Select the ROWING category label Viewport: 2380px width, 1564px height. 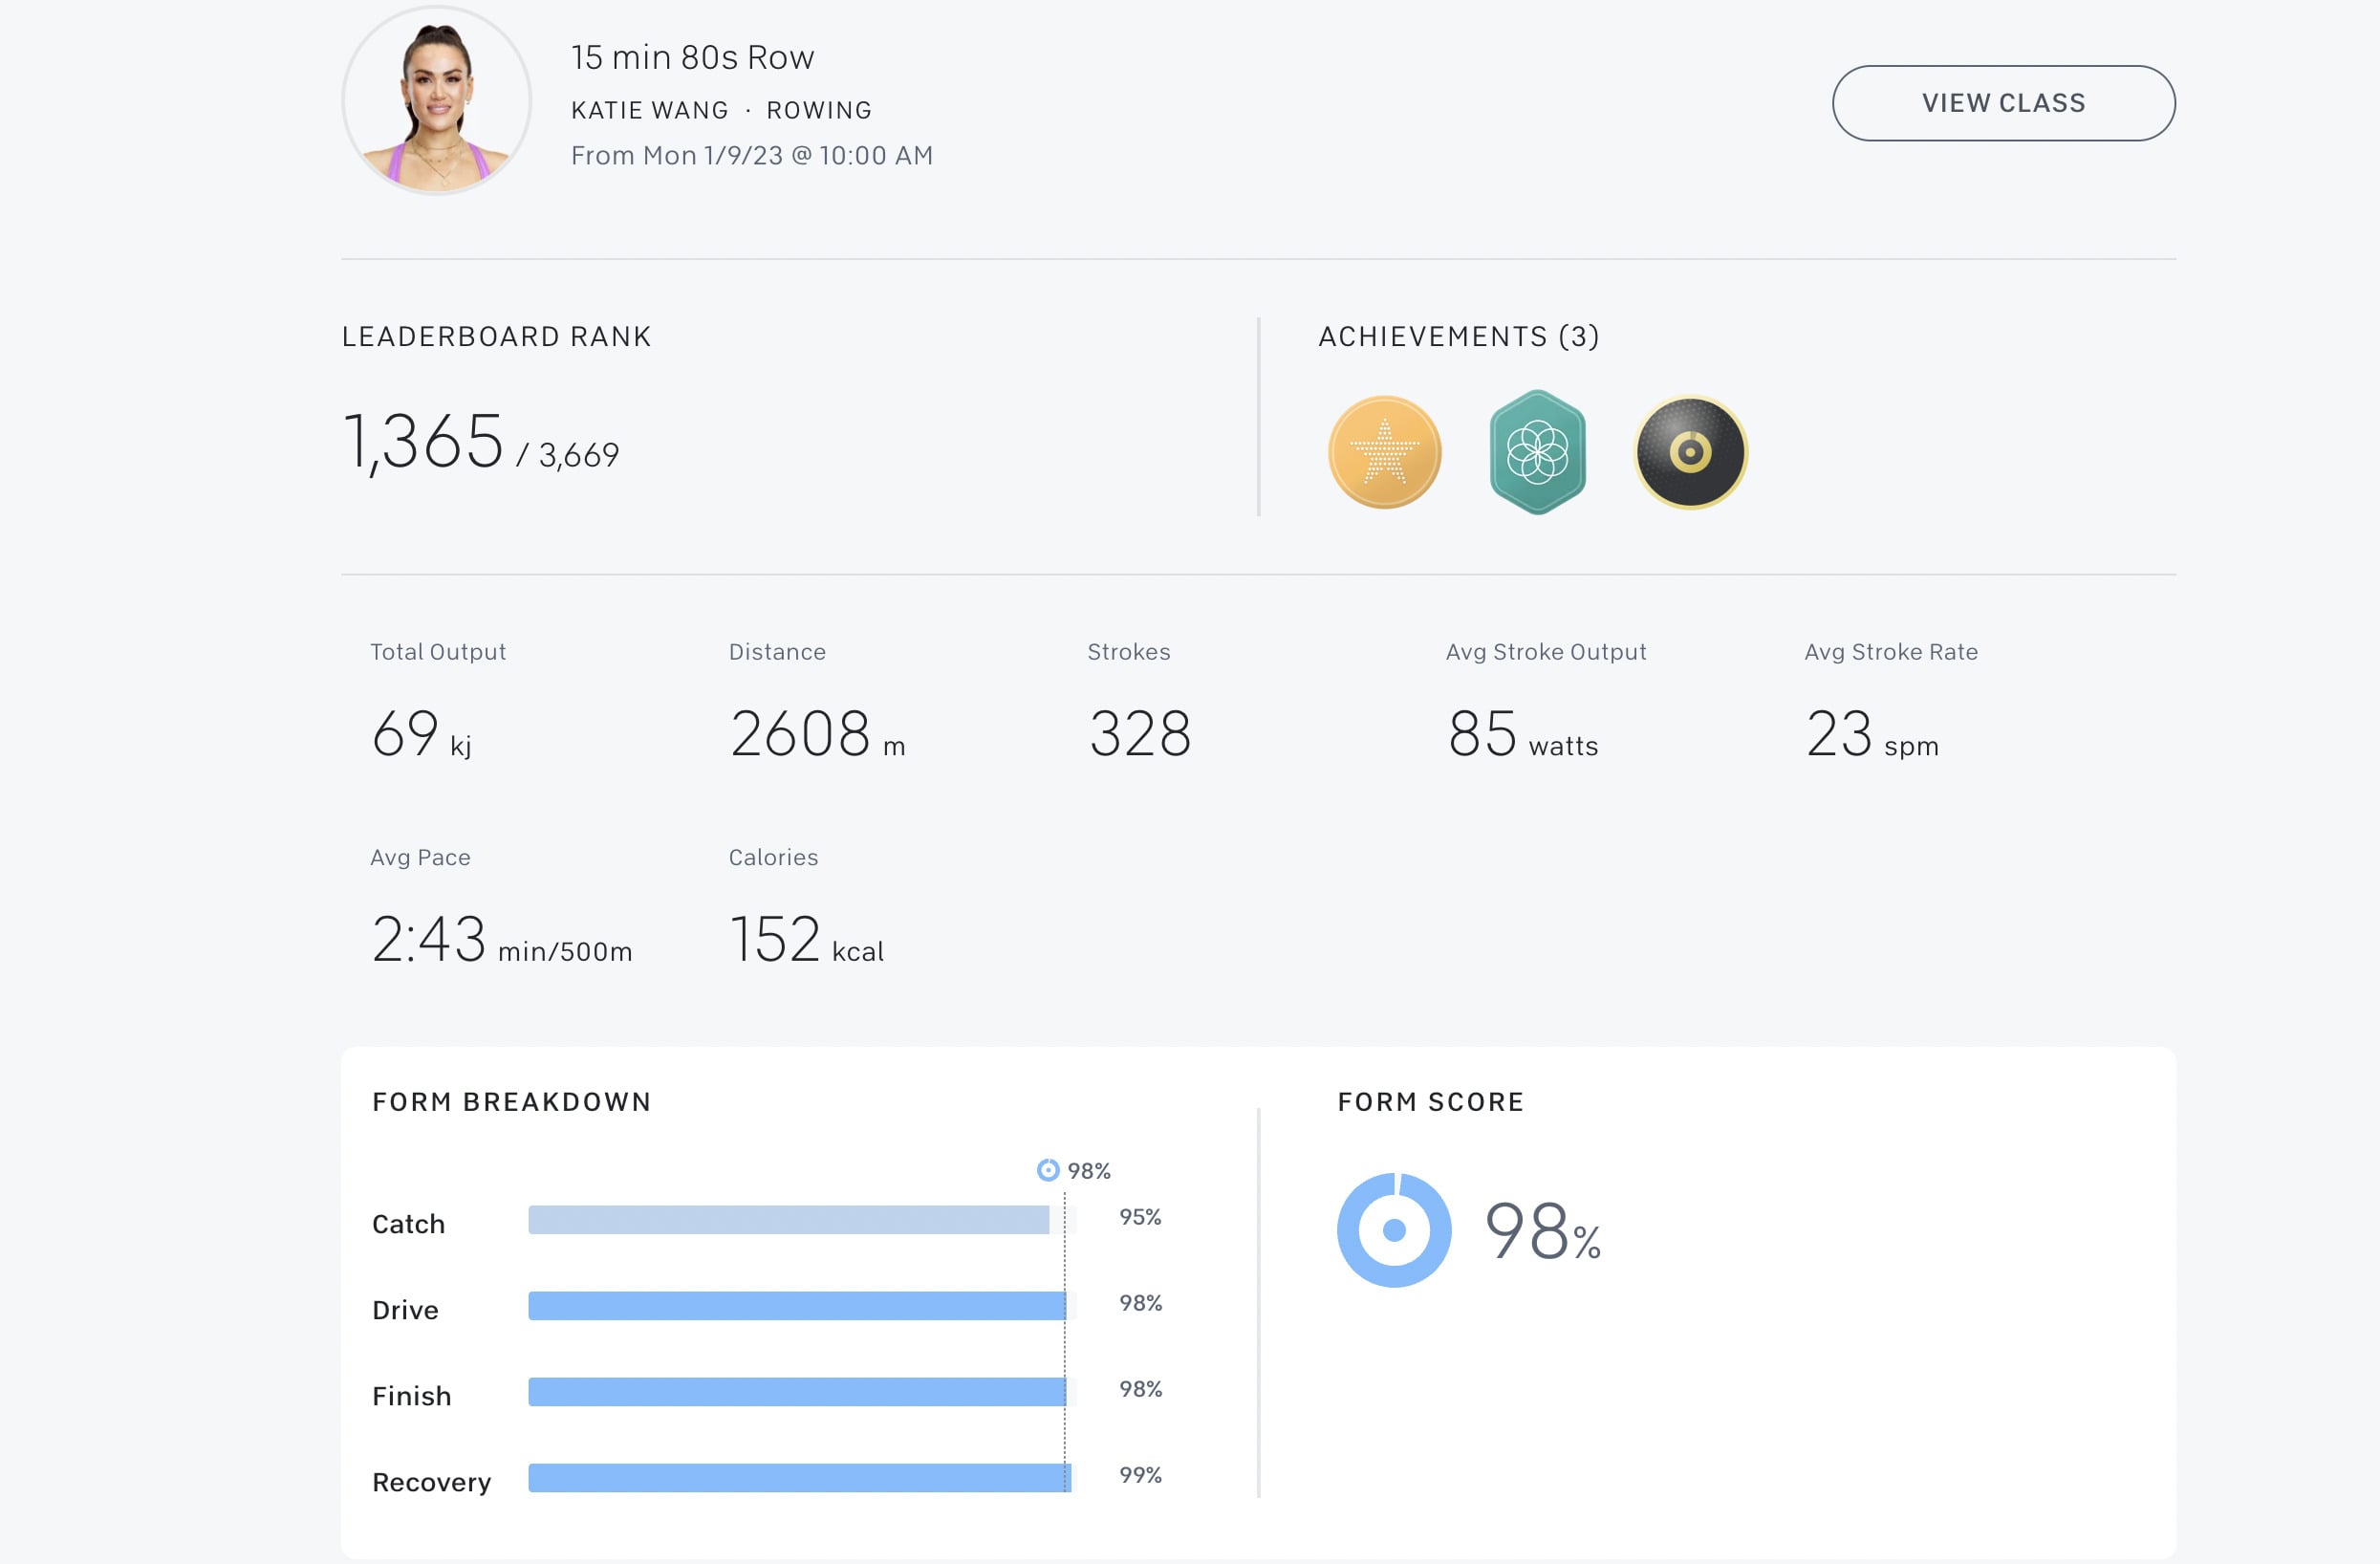tap(819, 110)
